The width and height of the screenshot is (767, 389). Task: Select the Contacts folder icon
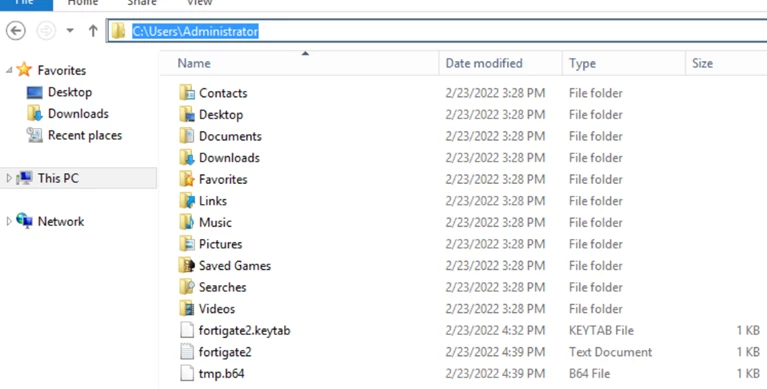pyautogui.click(x=187, y=92)
